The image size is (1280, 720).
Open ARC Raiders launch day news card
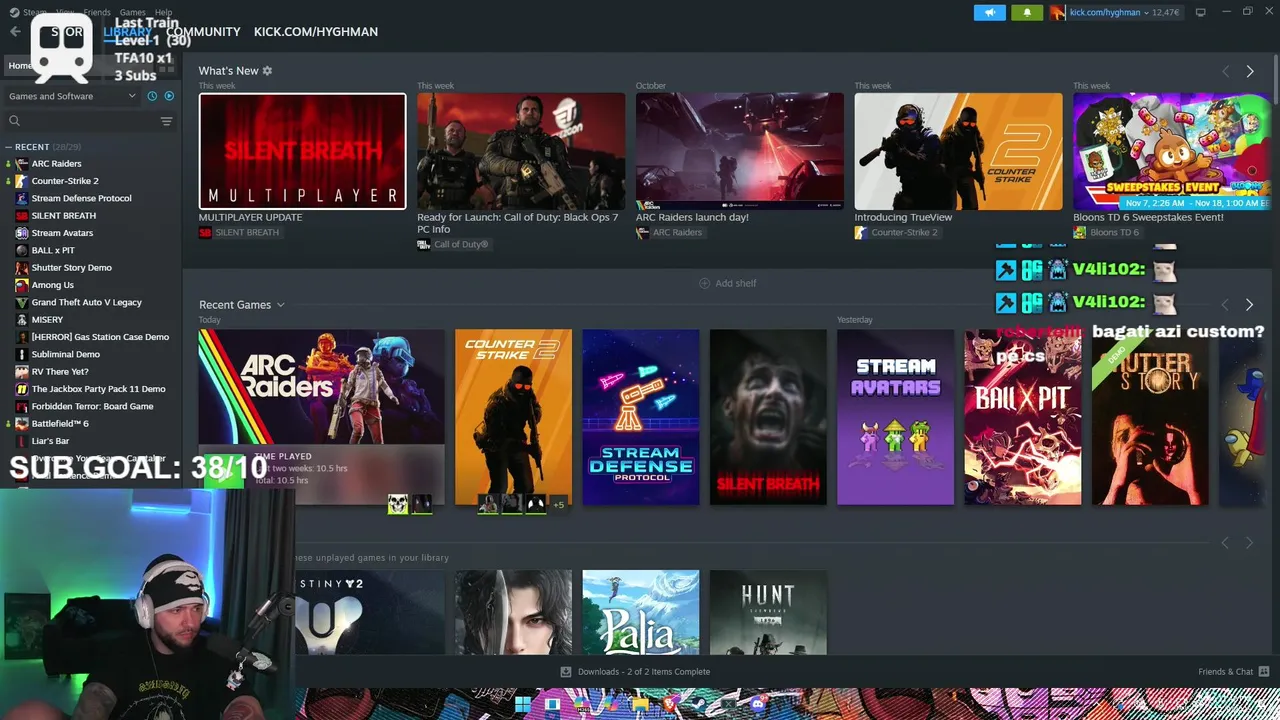pyautogui.click(x=740, y=151)
